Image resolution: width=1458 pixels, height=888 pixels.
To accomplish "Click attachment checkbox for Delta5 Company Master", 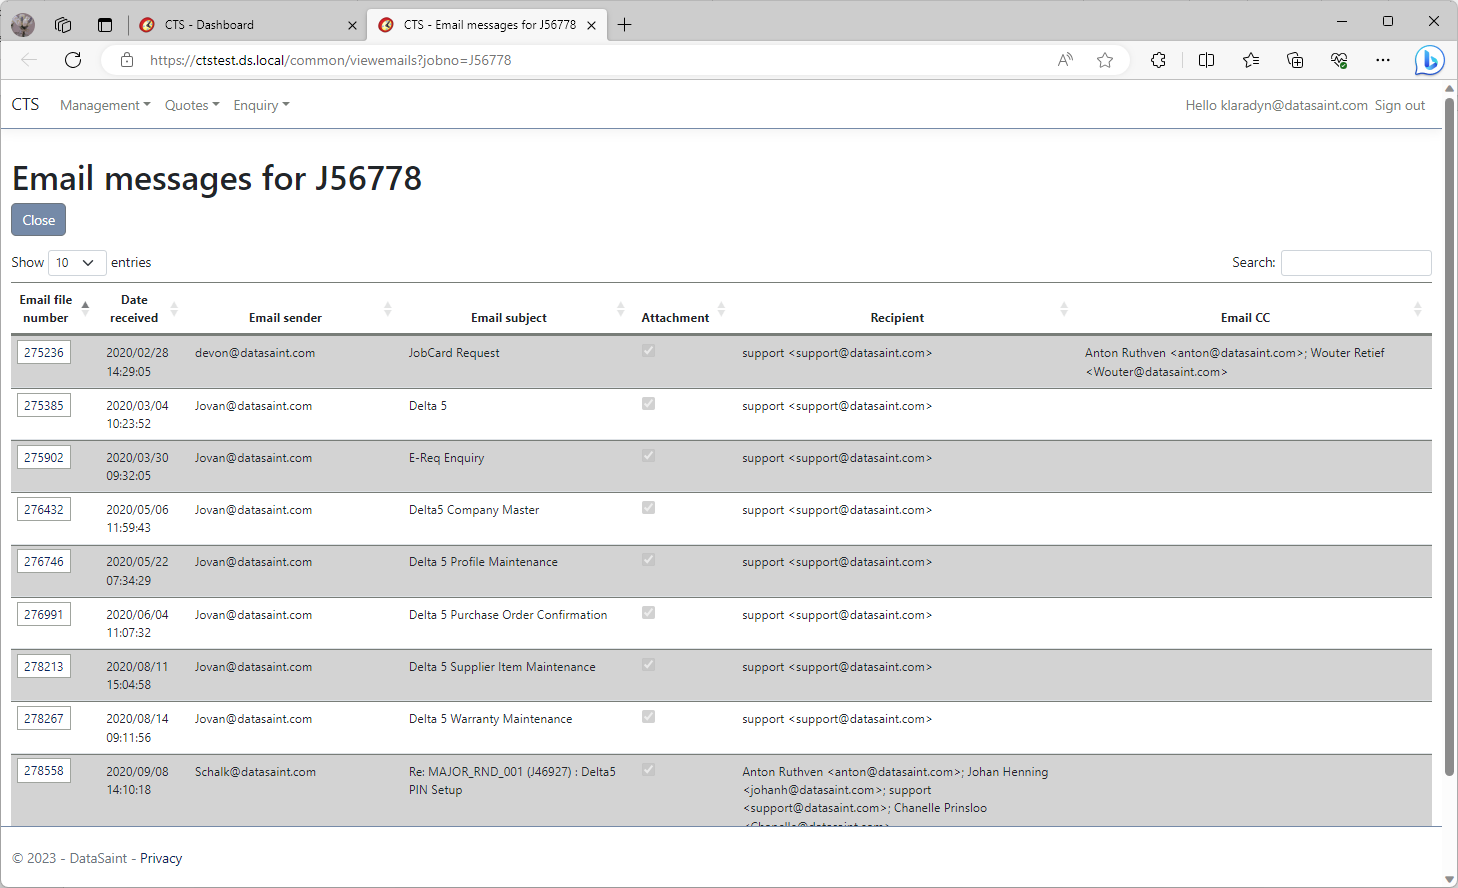I will click(x=648, y=508).
